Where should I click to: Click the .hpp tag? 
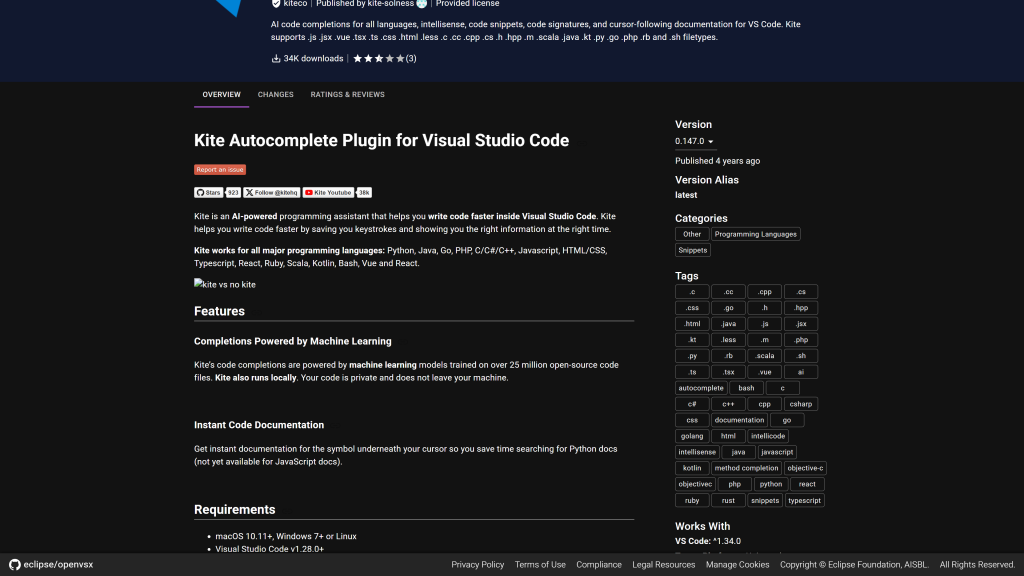coord(801,308)
